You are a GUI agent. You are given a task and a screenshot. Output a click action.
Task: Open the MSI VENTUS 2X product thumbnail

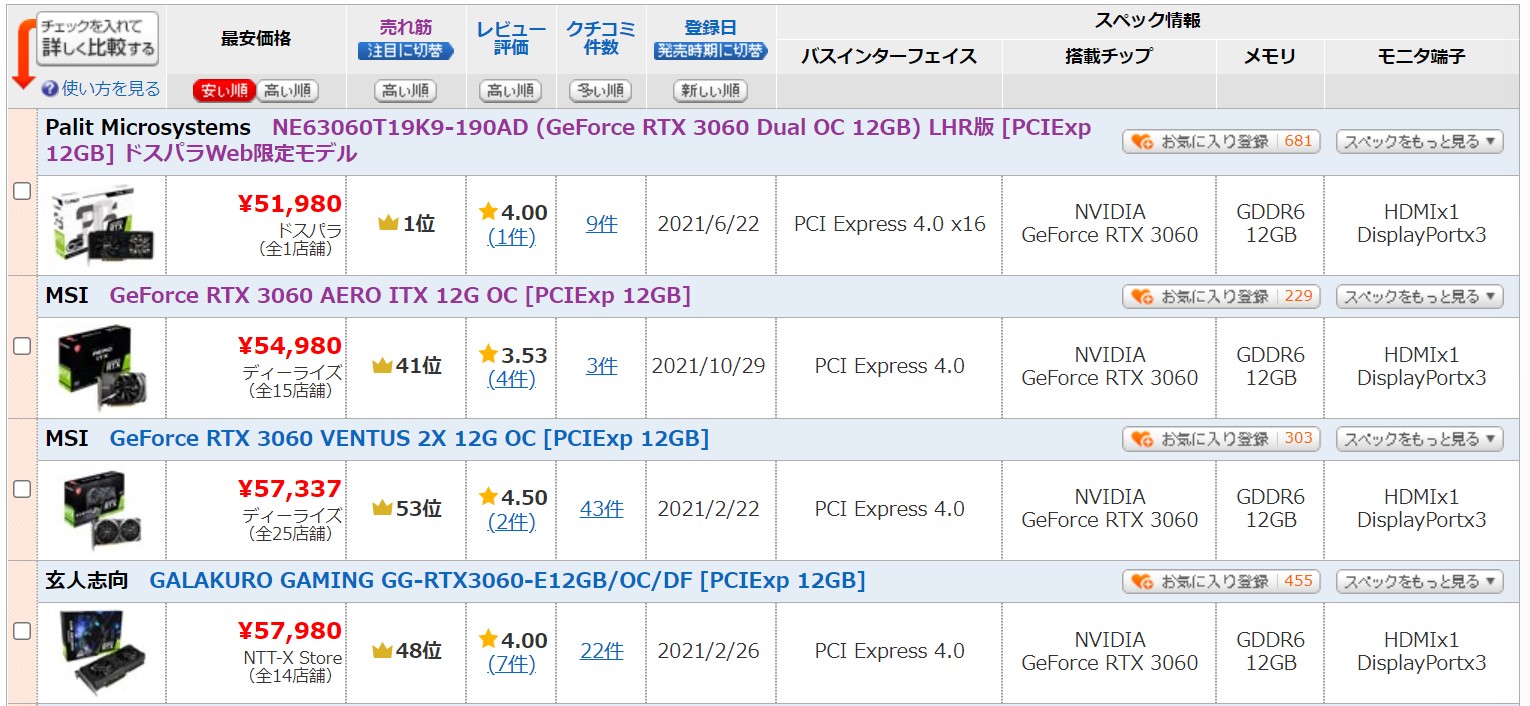coord(101,509)
